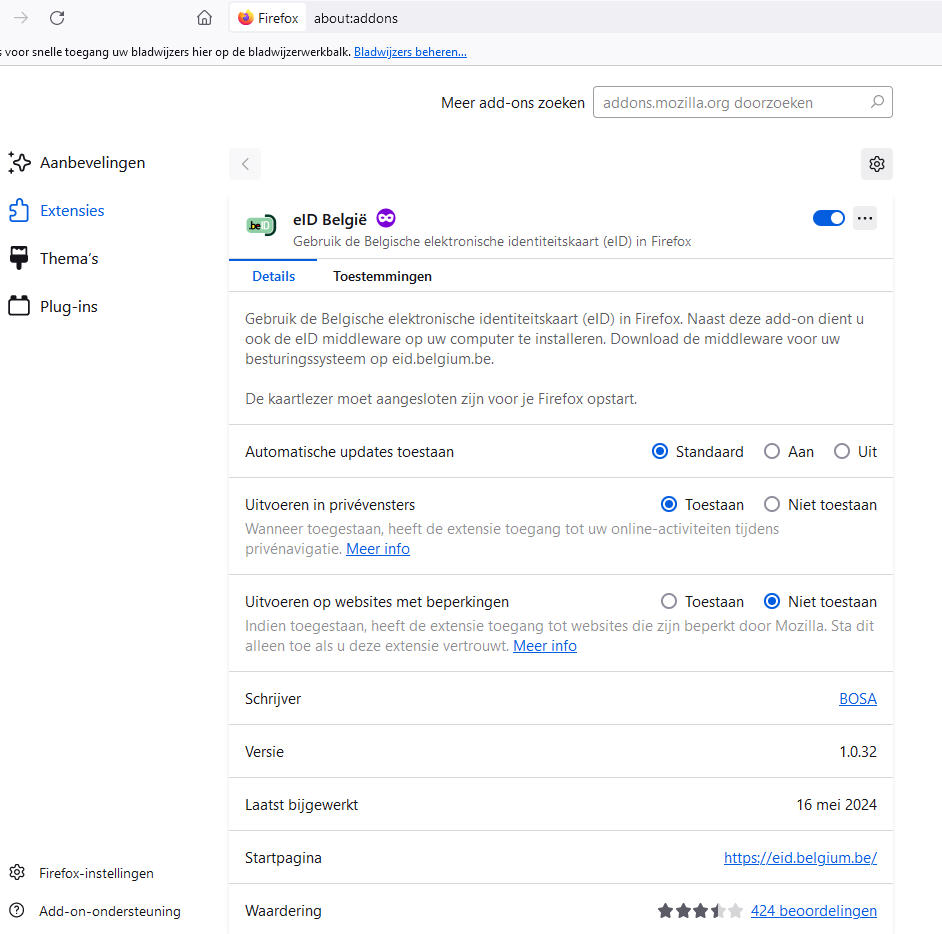Open Plug-ins category in sidebar
Viewport: 942px width, 934px height.
pos(68,306)
